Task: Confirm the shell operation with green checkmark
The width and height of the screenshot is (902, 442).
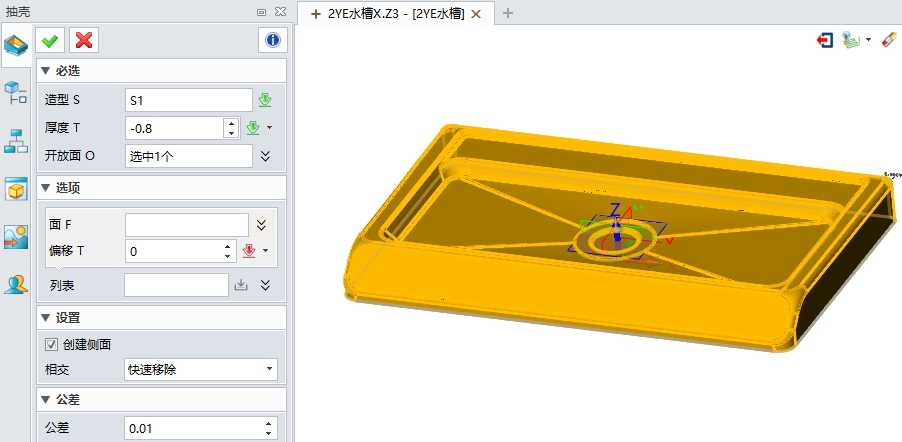Action: (50, 40)
